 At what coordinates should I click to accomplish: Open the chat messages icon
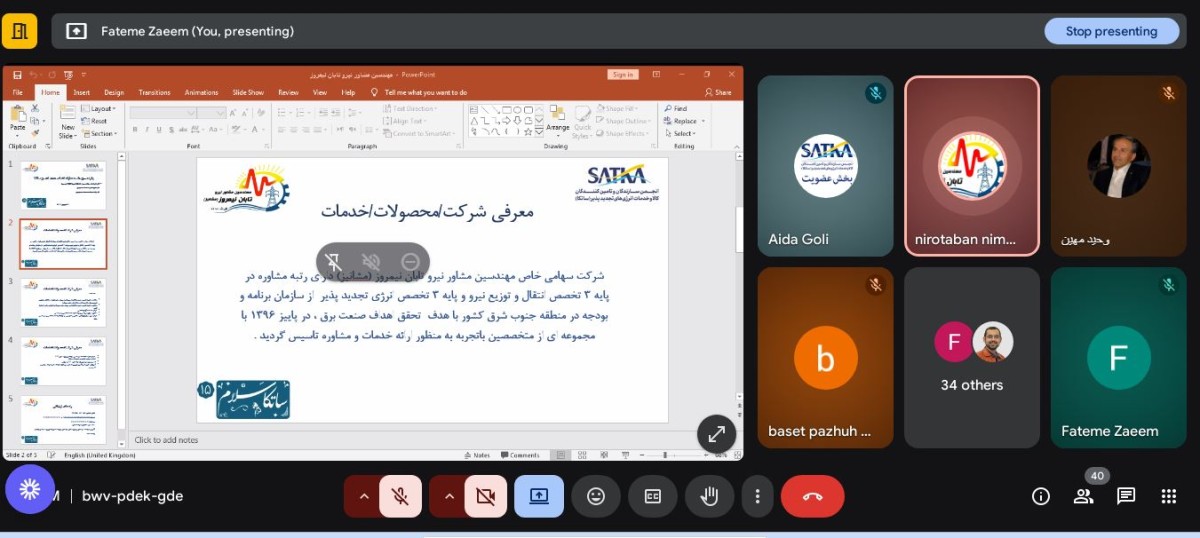pyautogui.click(x=1126, y=496)
